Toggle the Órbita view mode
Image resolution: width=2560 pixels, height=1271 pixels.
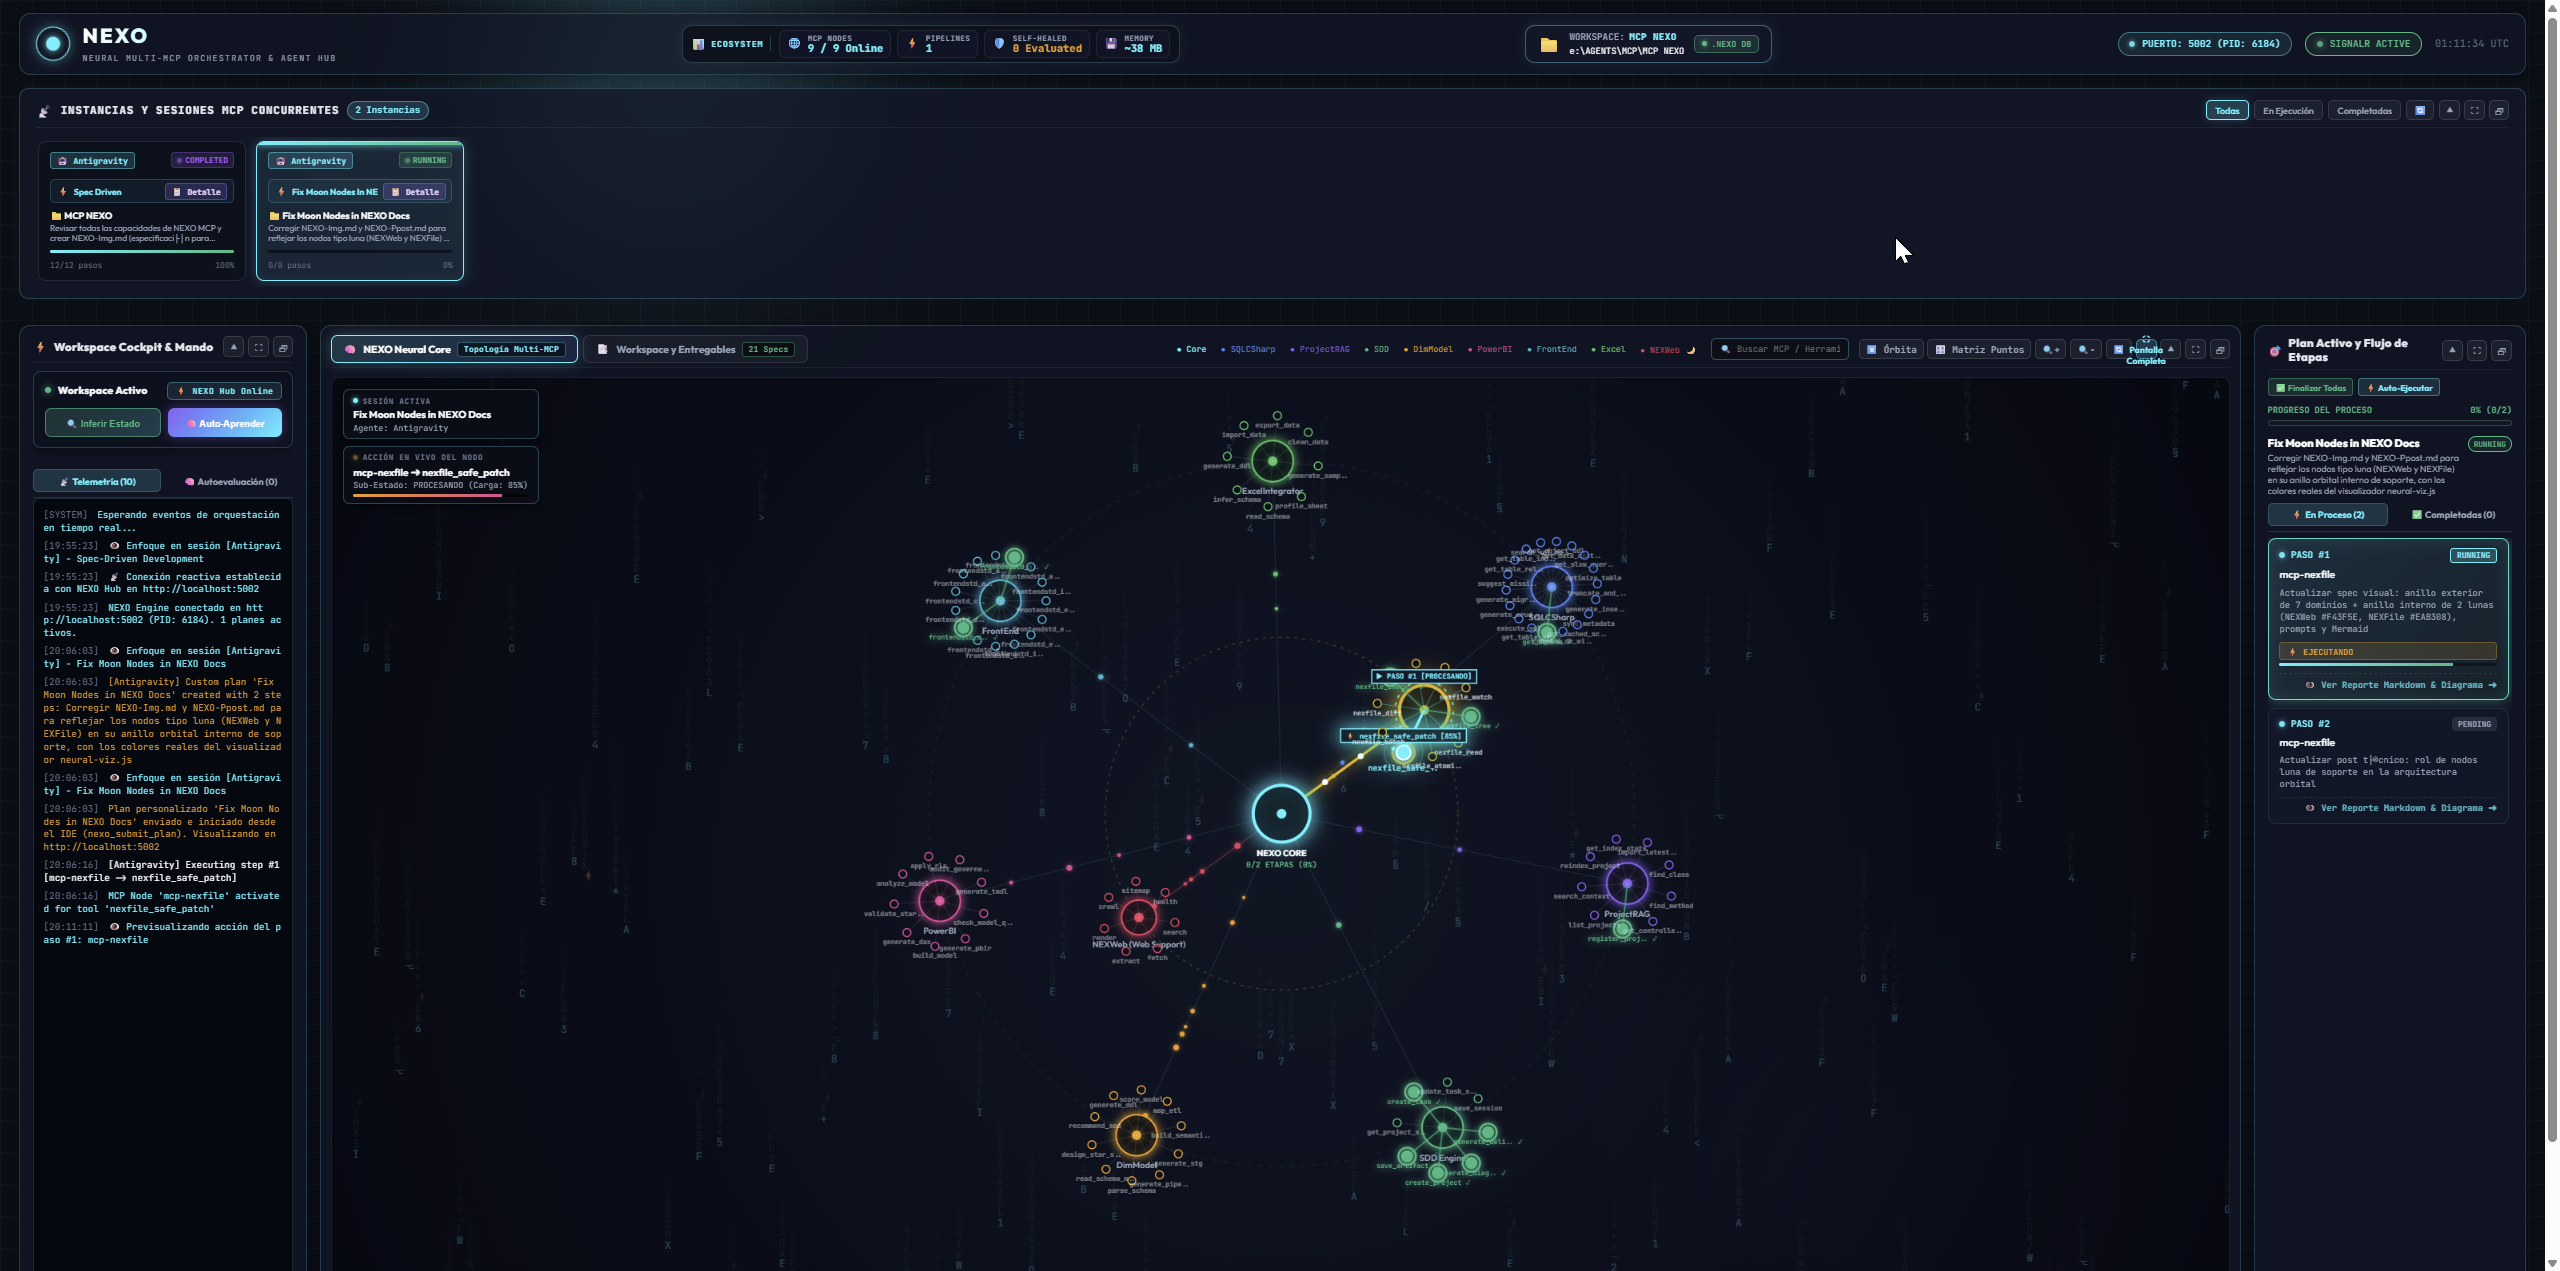coord(1891,349)
